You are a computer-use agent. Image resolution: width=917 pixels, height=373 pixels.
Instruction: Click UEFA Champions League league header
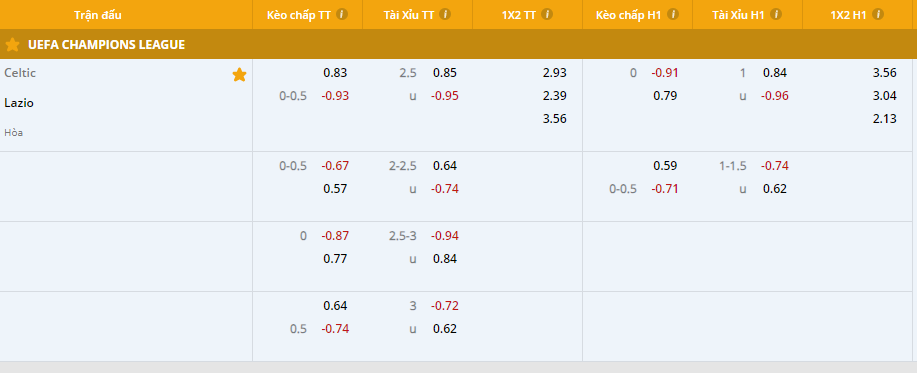458,44
